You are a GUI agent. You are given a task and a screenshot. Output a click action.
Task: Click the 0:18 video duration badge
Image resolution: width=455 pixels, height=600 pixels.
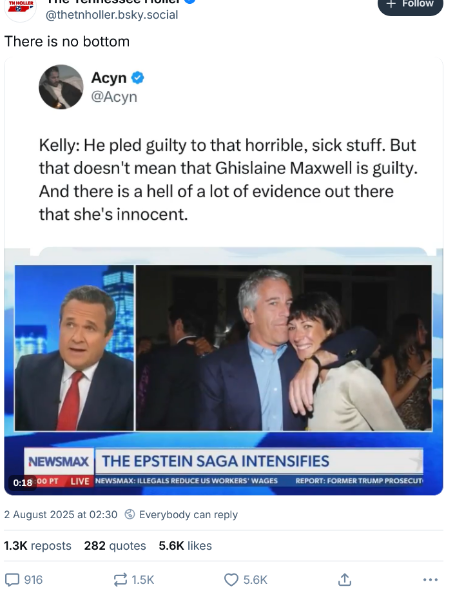point(23,483)
